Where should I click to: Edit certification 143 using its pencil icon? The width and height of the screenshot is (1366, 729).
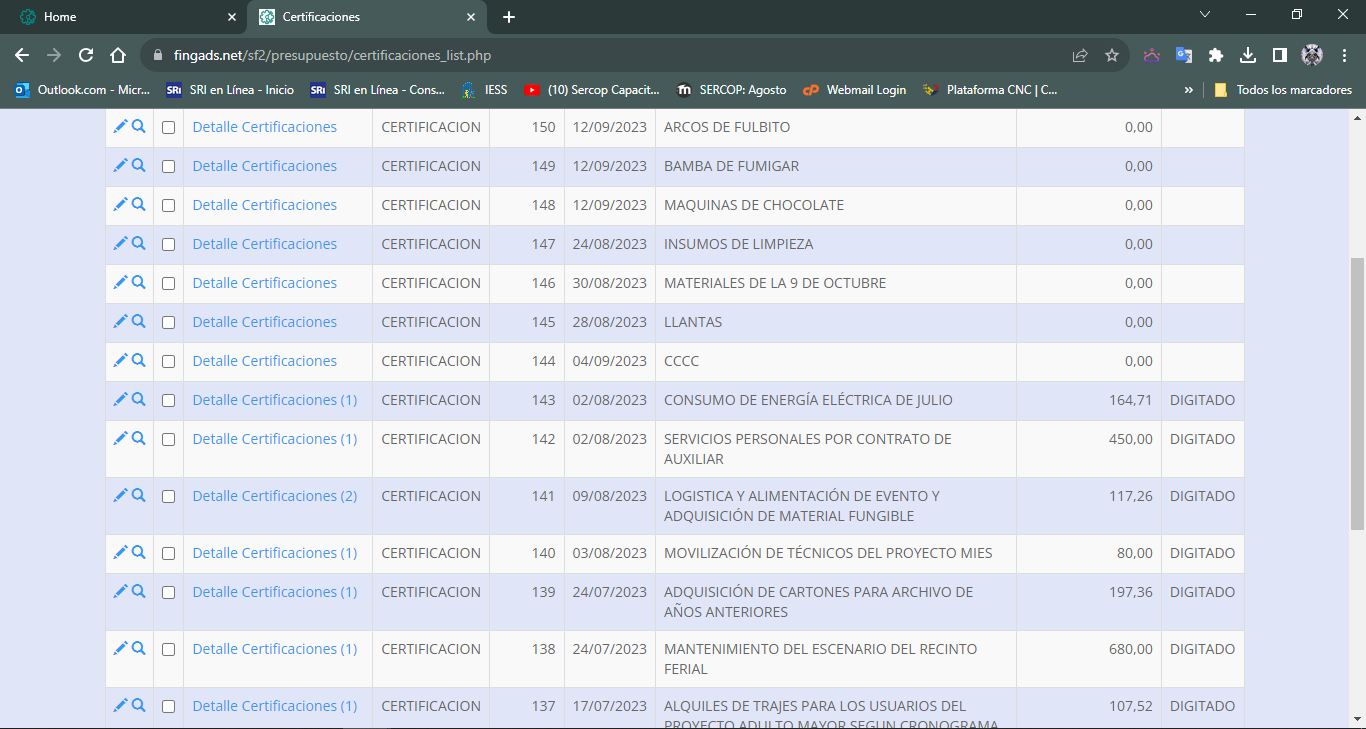(120, 399)
